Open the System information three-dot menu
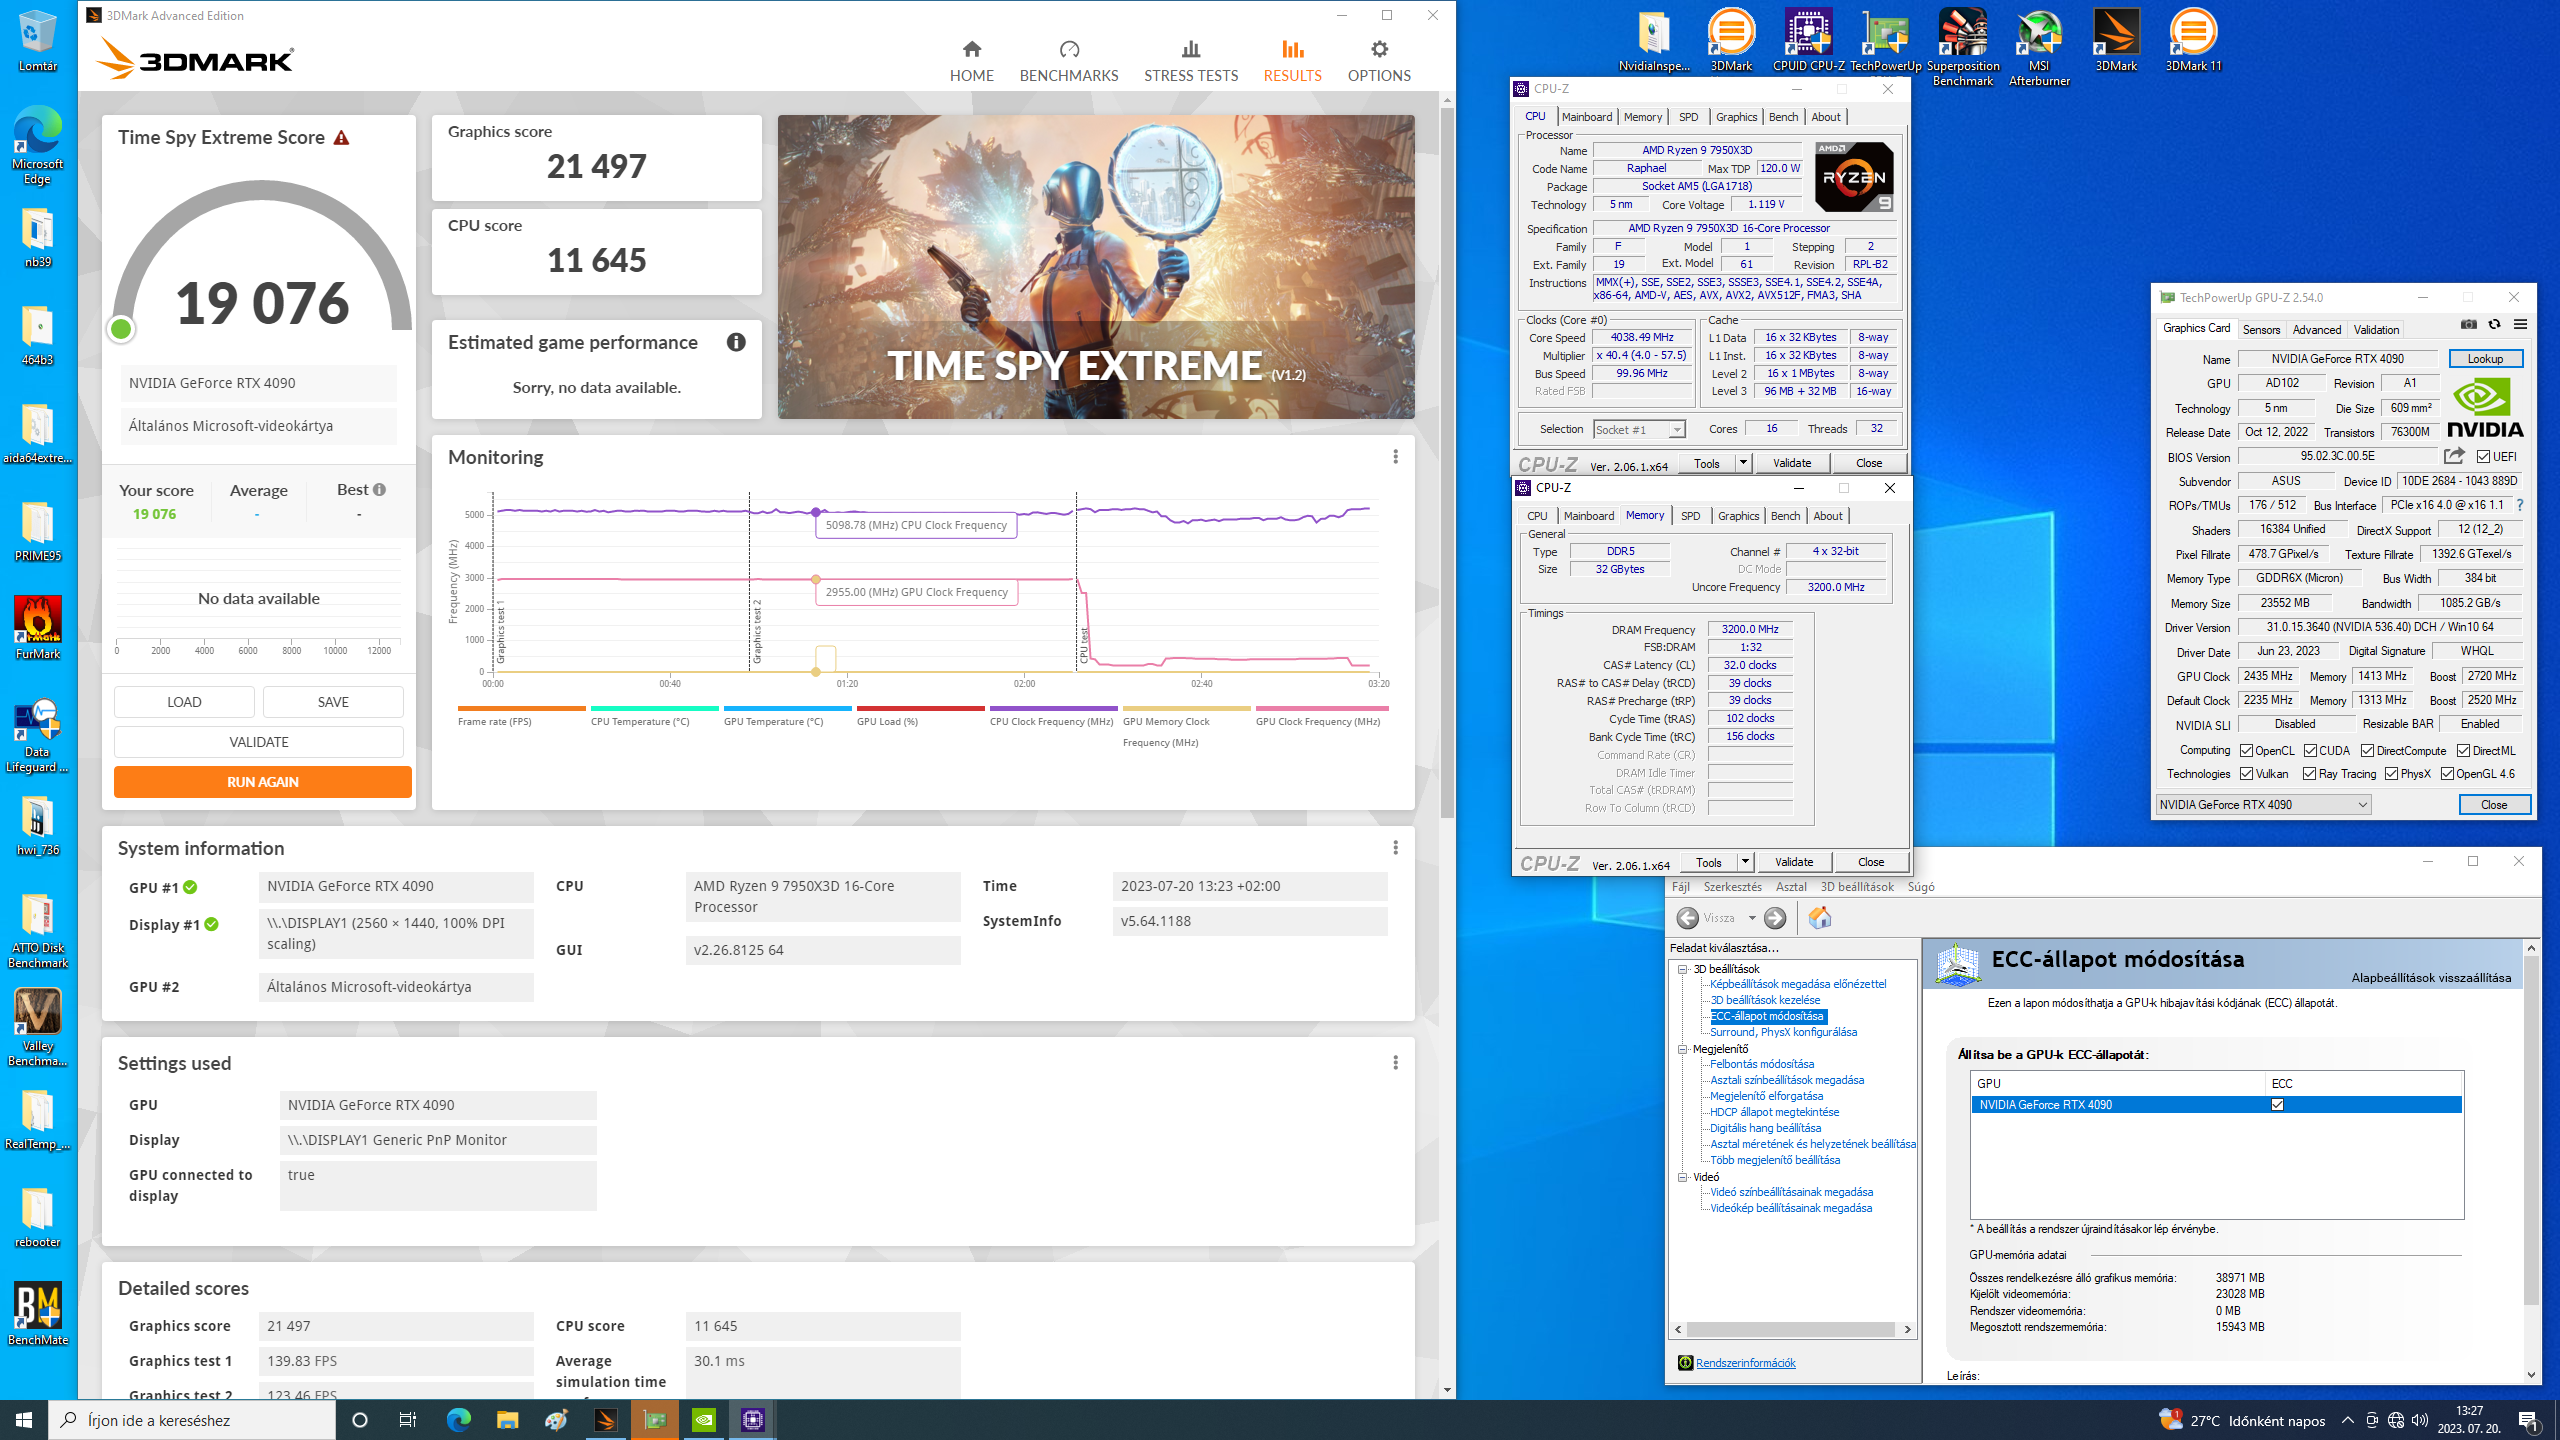The width and height of the screenshot is (2560, 1440). click(x=1395, y=848)
